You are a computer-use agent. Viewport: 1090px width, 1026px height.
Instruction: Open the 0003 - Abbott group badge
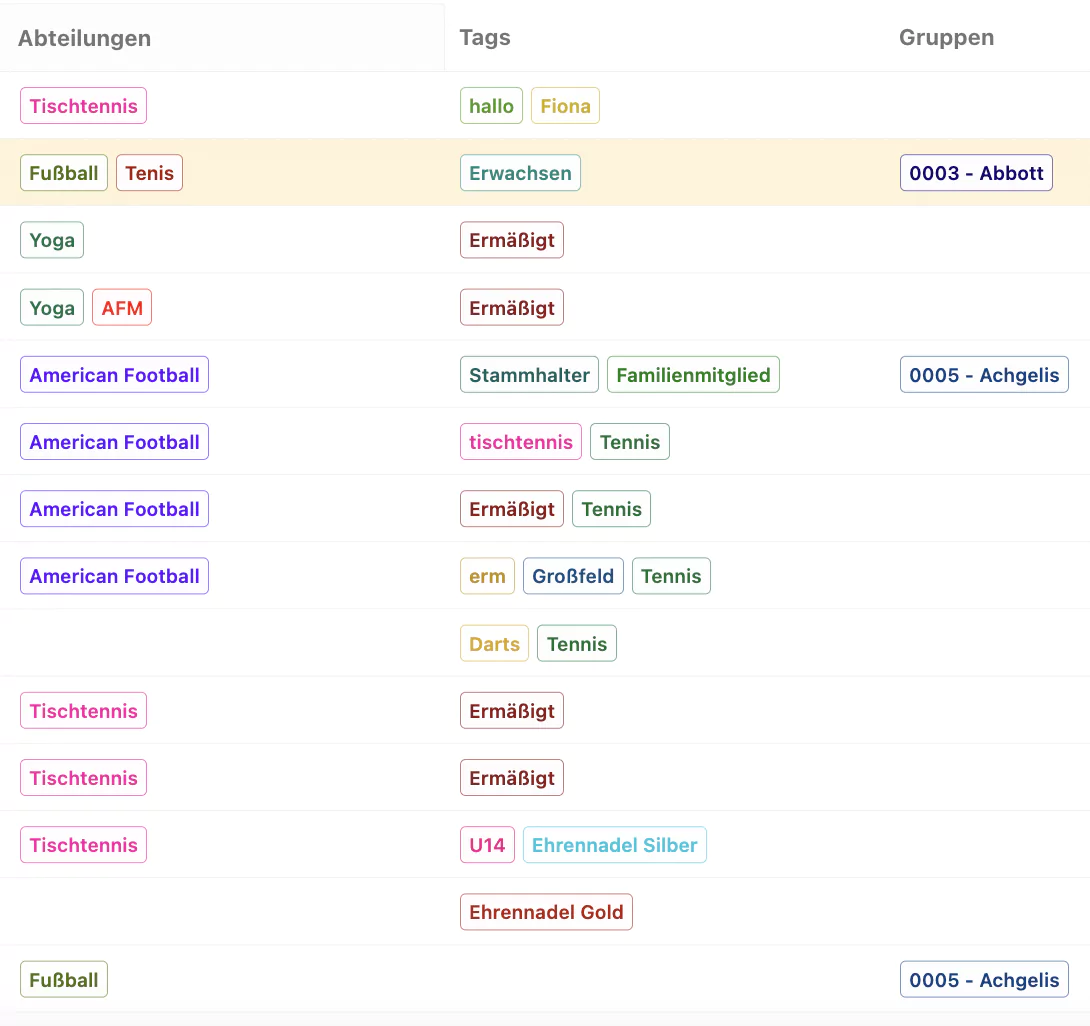976,173
